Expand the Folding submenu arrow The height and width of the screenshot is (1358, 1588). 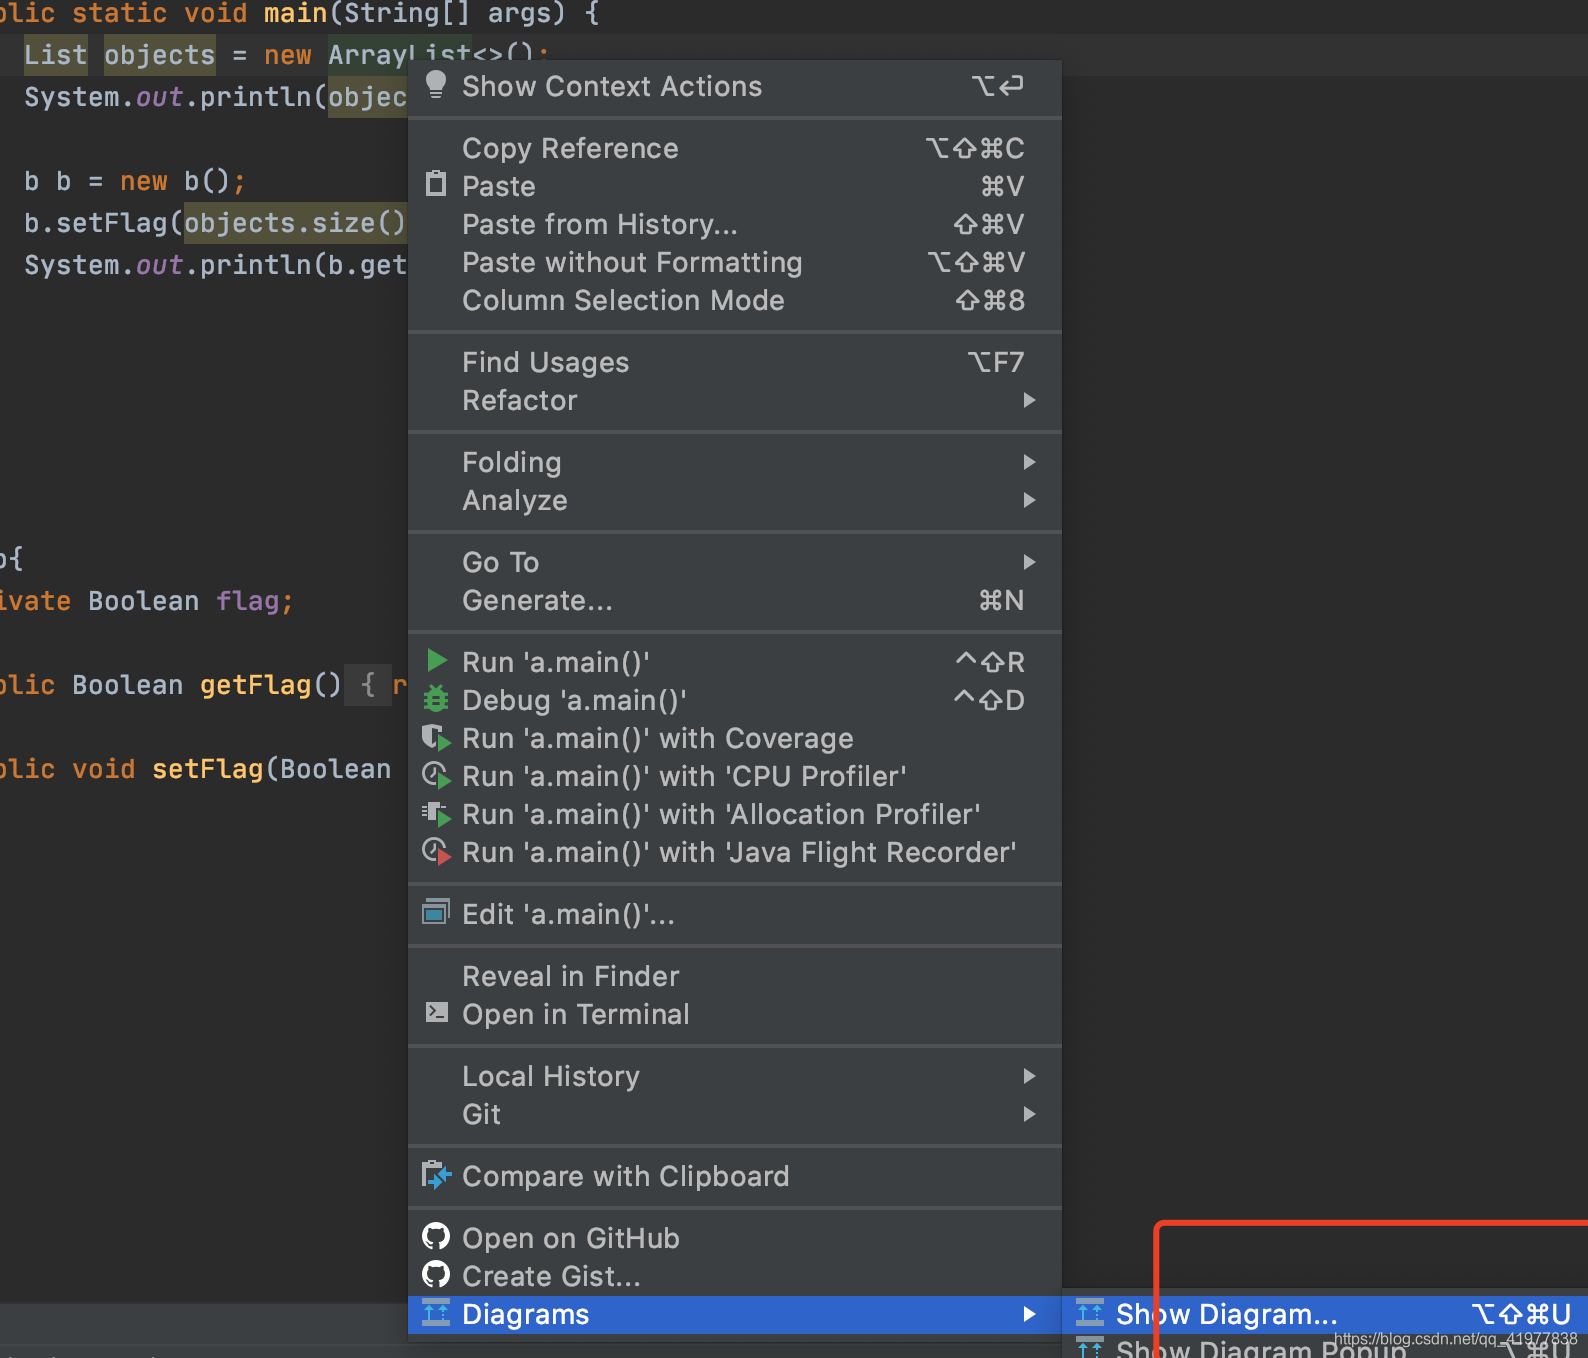1029,462
